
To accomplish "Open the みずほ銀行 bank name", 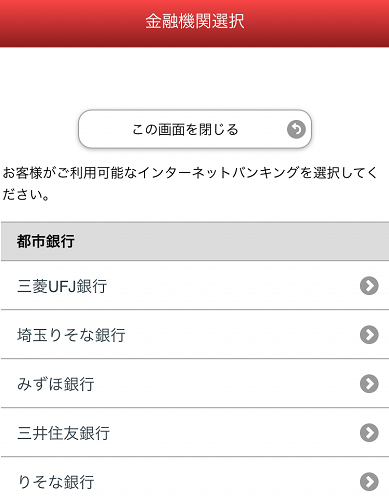I will click(x=56, y=384).
